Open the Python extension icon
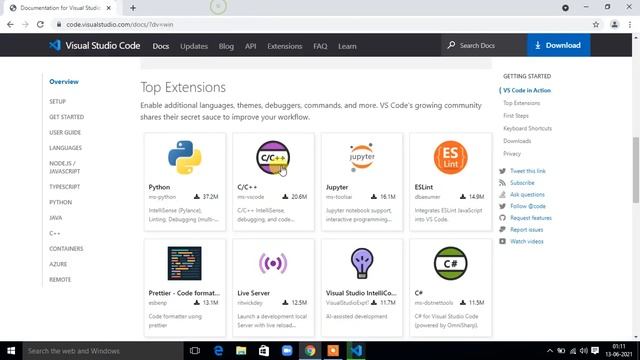640x360 pixels. coord(184,158)
